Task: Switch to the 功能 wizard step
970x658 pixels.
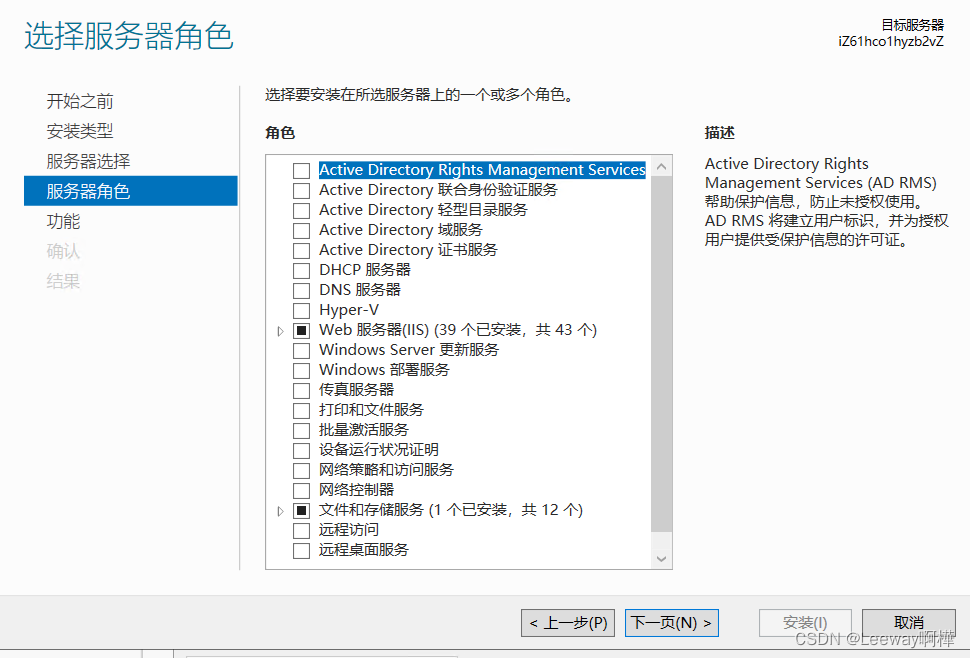Action: [63, 221]
